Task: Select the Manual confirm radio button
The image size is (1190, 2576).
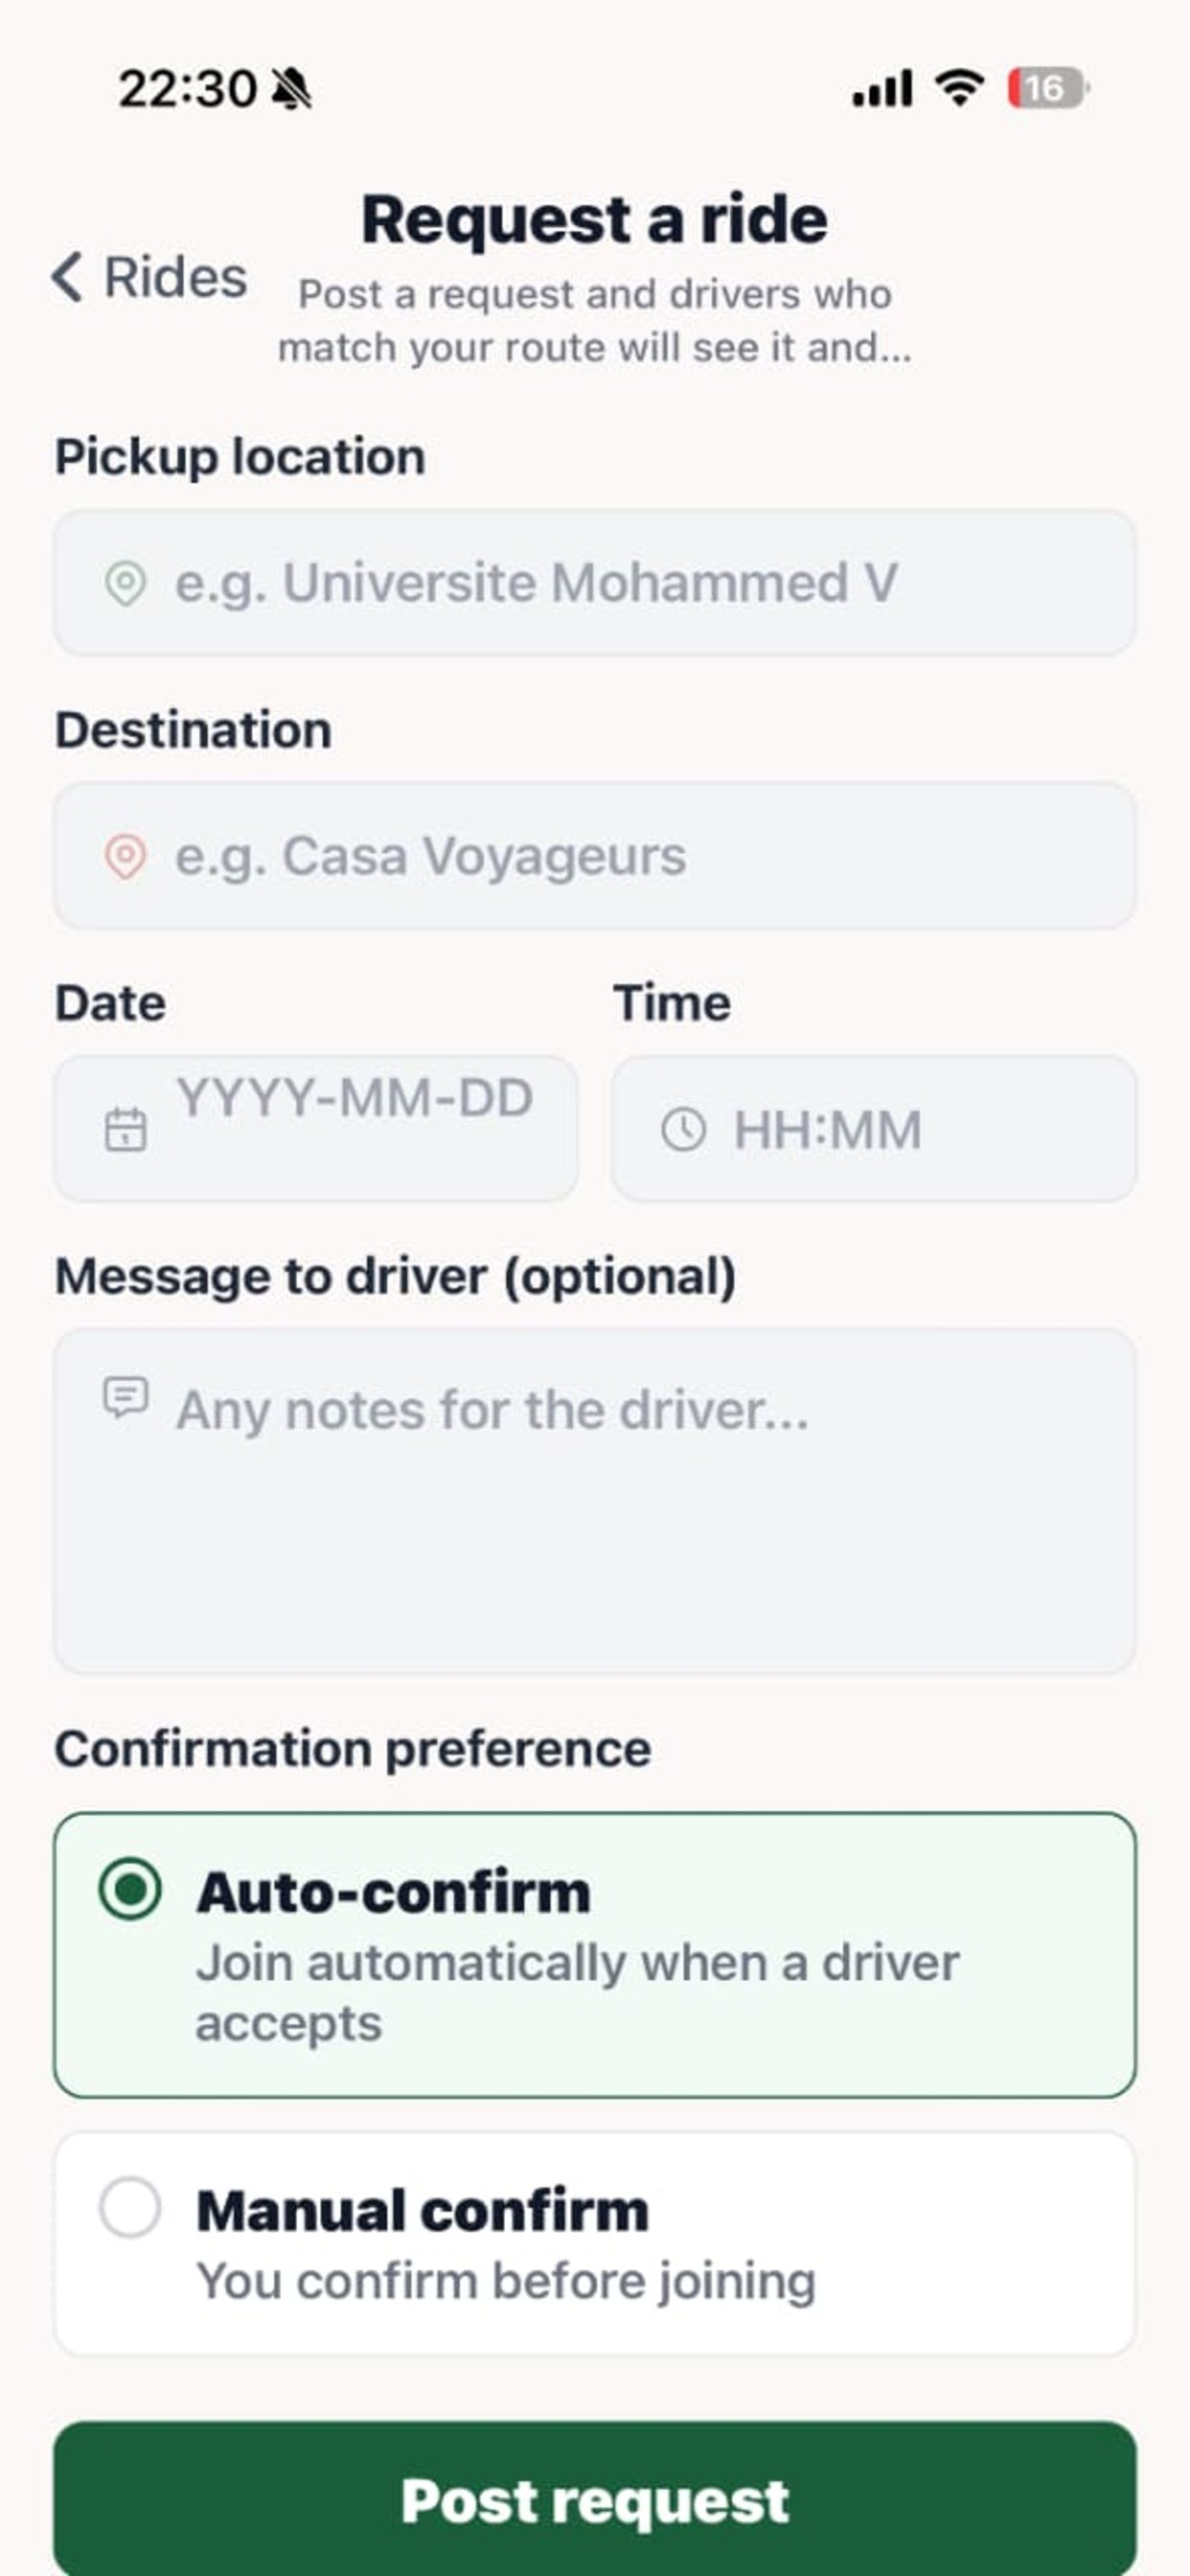Action: pos(130,2207)
